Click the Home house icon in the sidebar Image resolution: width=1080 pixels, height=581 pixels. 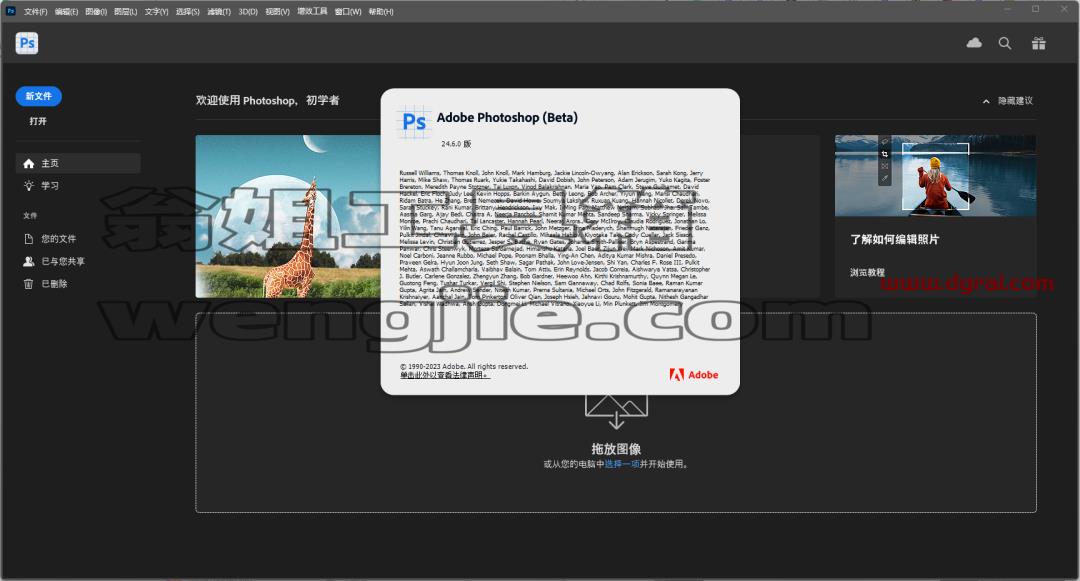[28, 163]
